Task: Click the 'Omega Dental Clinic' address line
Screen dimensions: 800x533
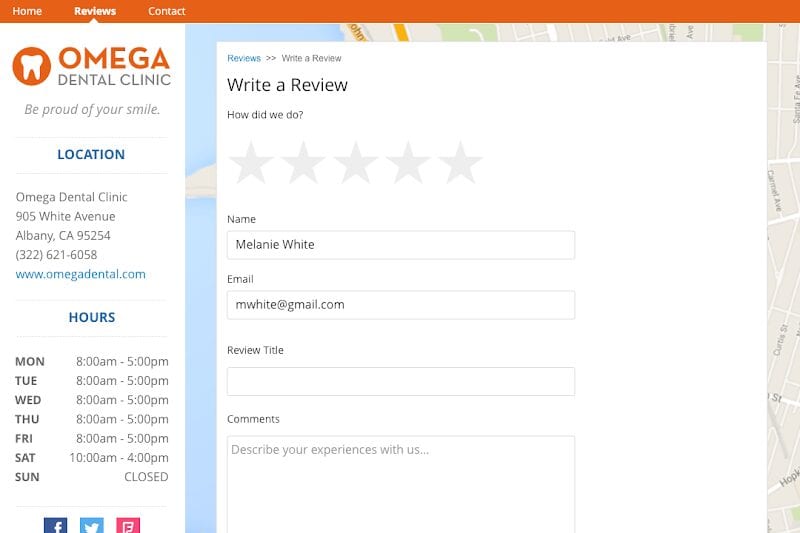Action: click(71, 197)
